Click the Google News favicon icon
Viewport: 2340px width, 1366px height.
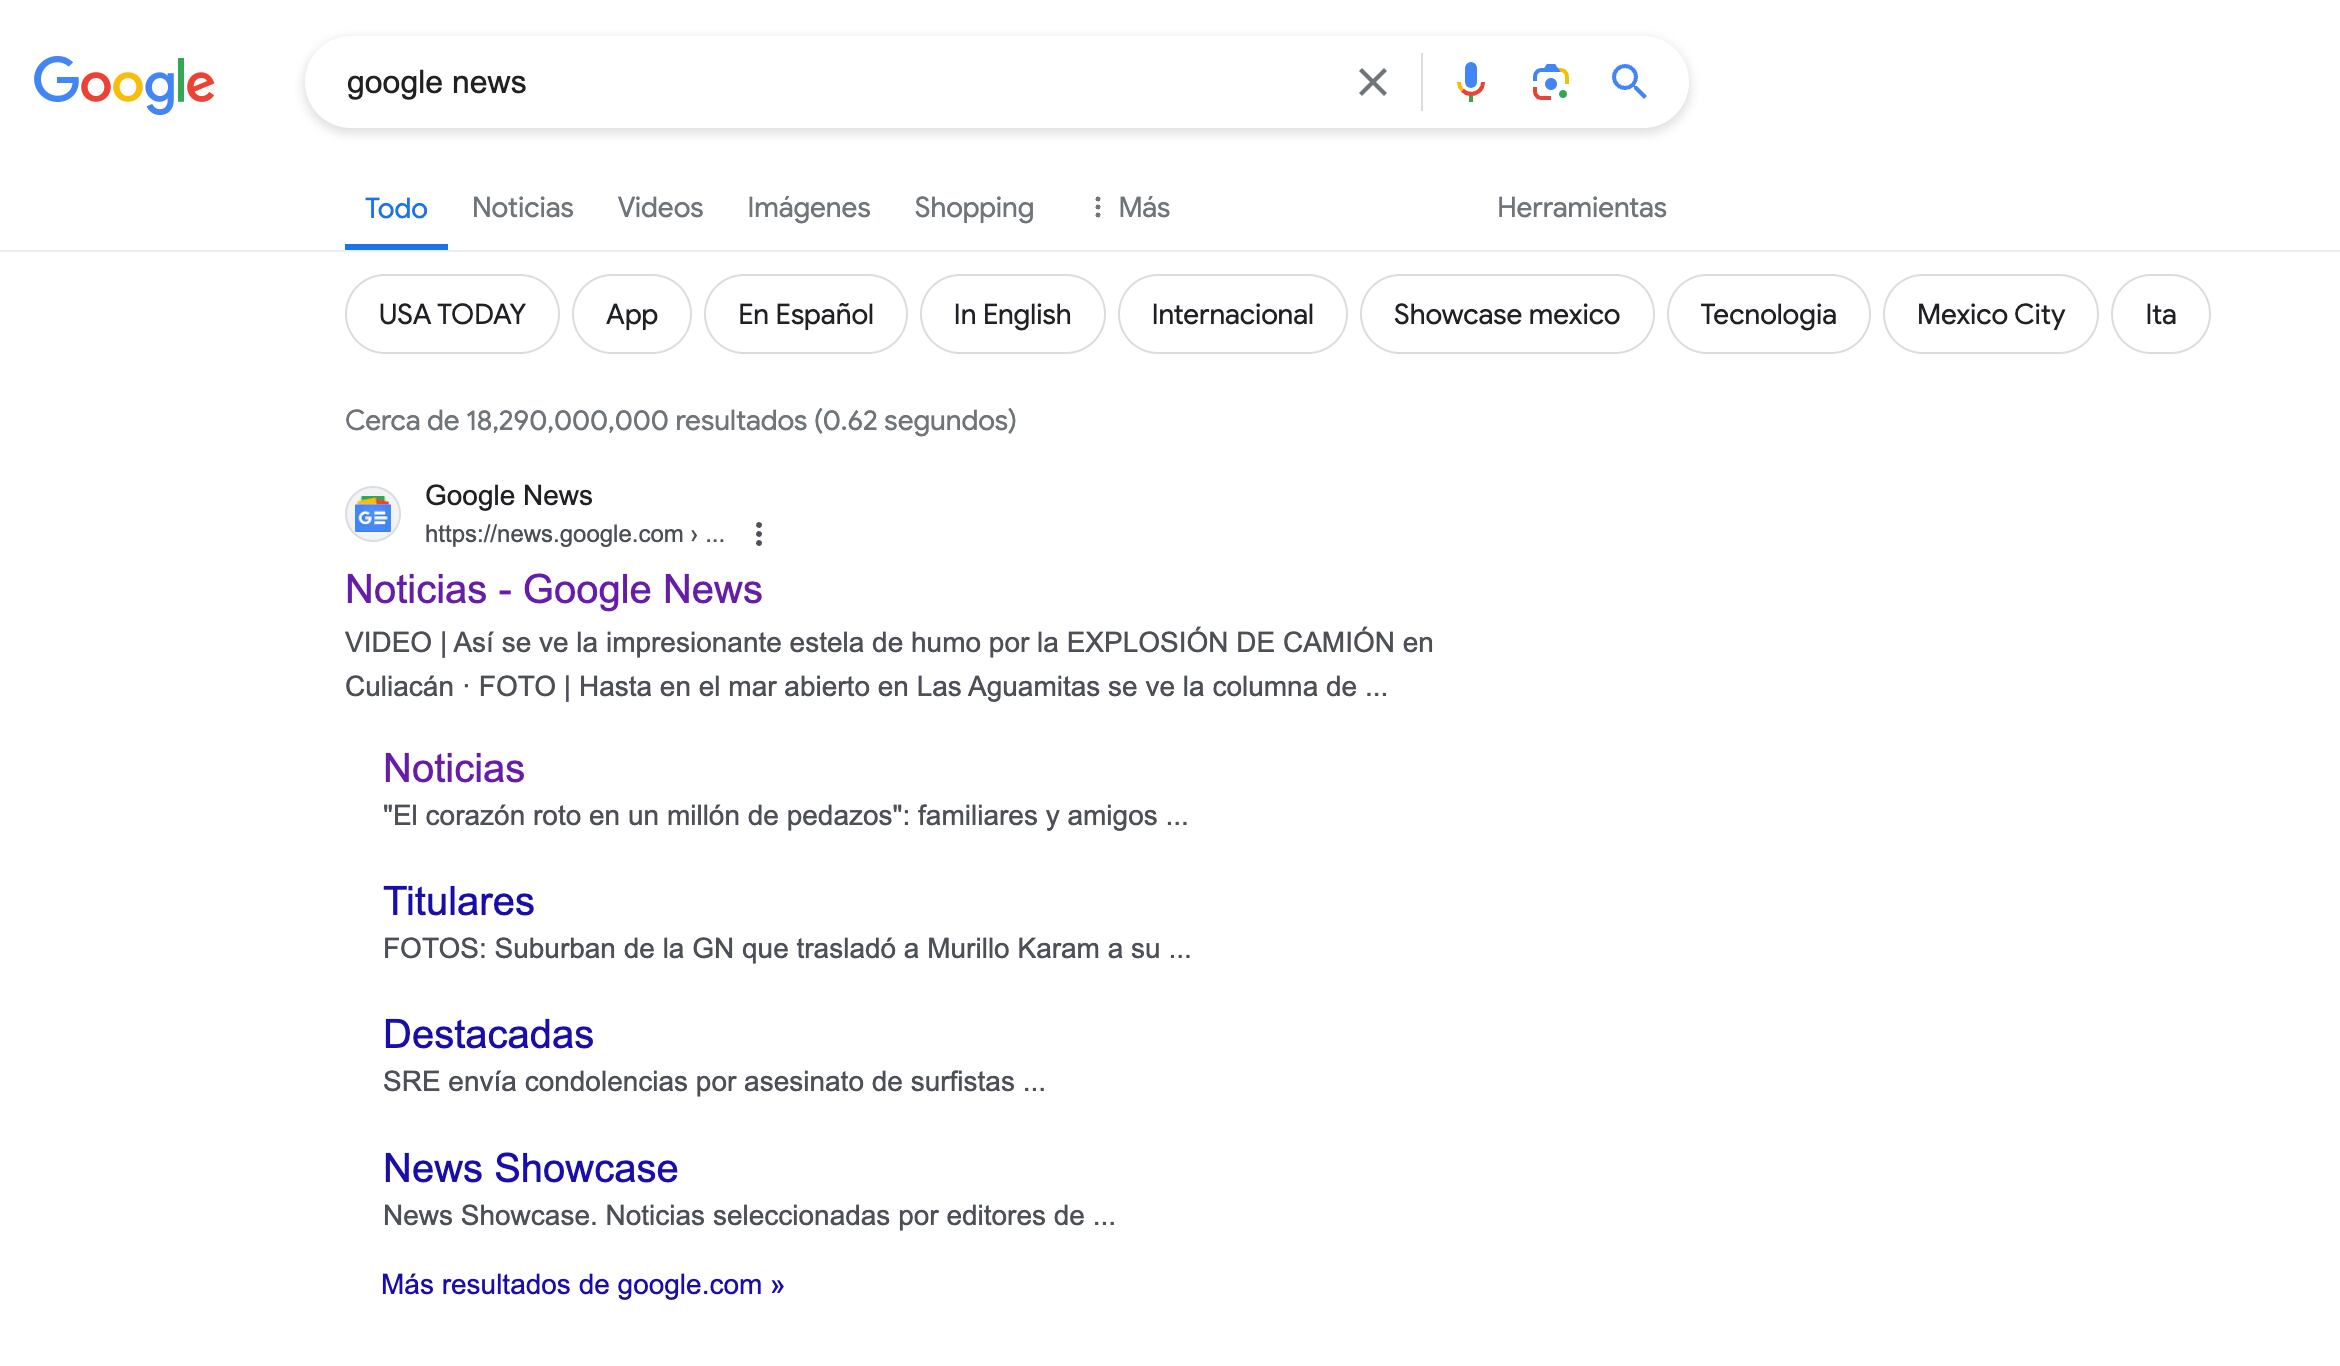(373, 515)
